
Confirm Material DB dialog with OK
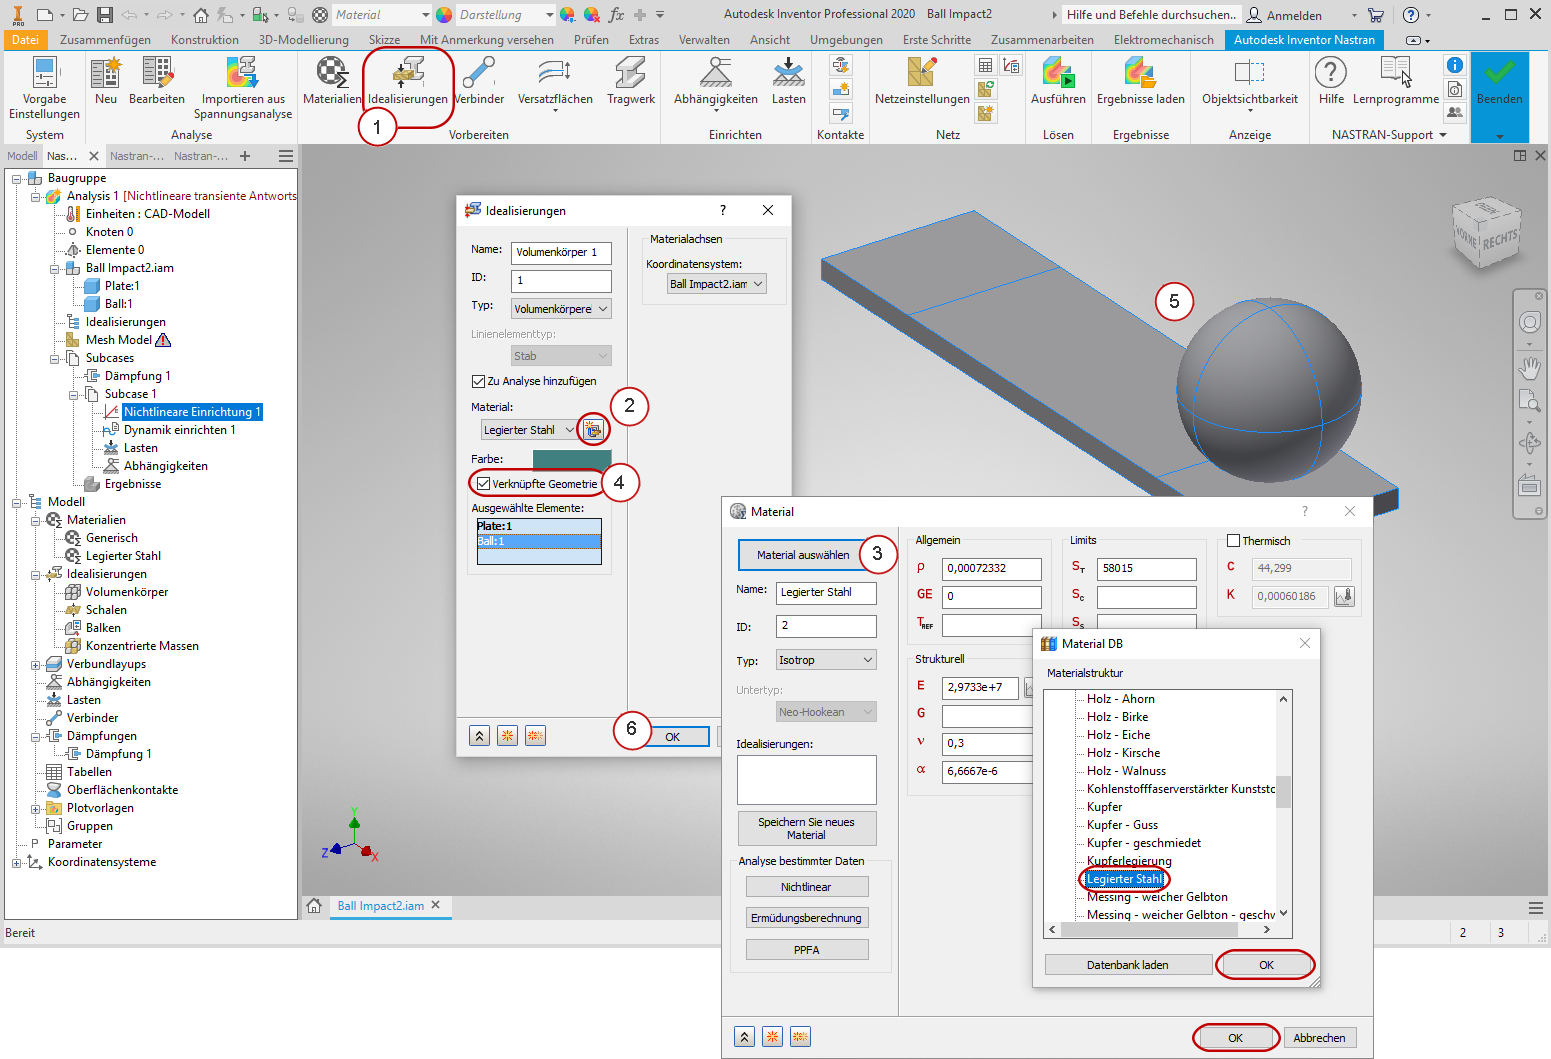click(x=1266, y=965)
